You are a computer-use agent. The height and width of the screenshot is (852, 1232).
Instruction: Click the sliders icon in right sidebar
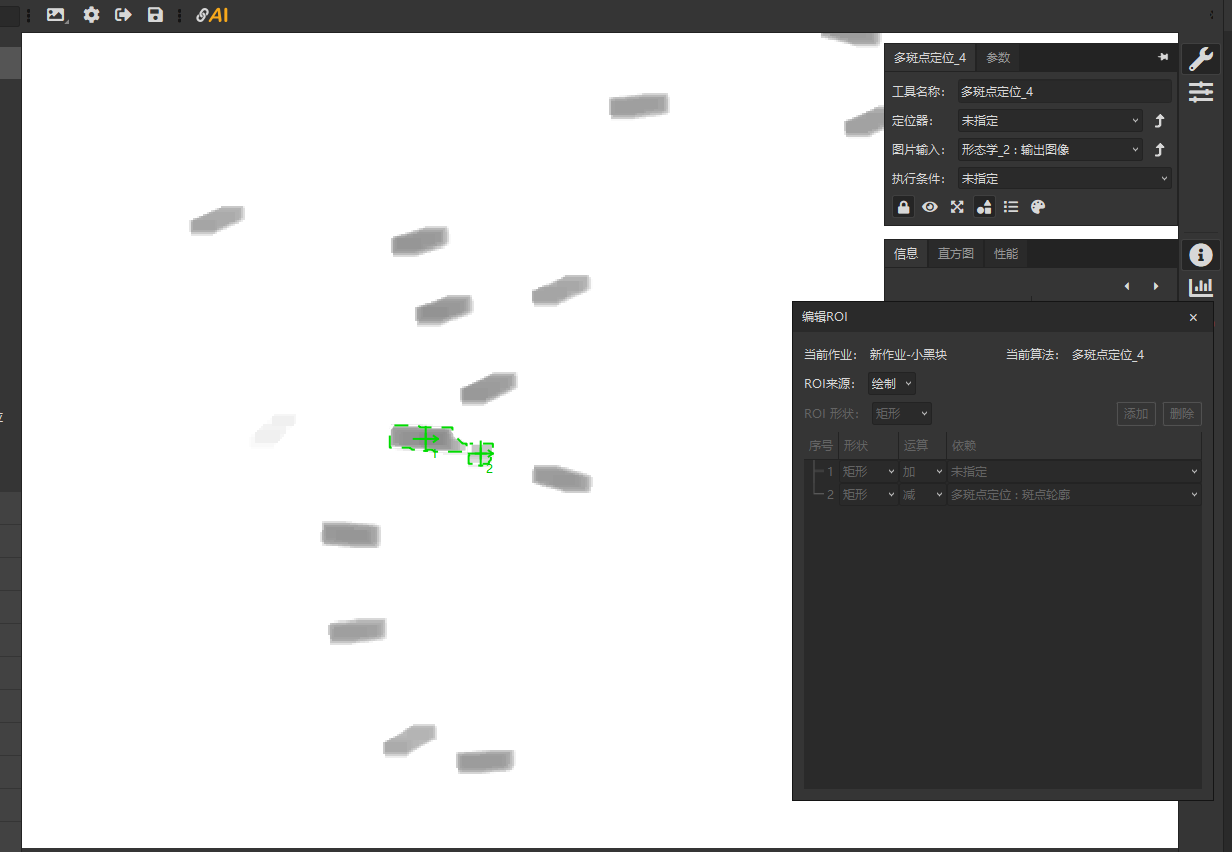1201,93
